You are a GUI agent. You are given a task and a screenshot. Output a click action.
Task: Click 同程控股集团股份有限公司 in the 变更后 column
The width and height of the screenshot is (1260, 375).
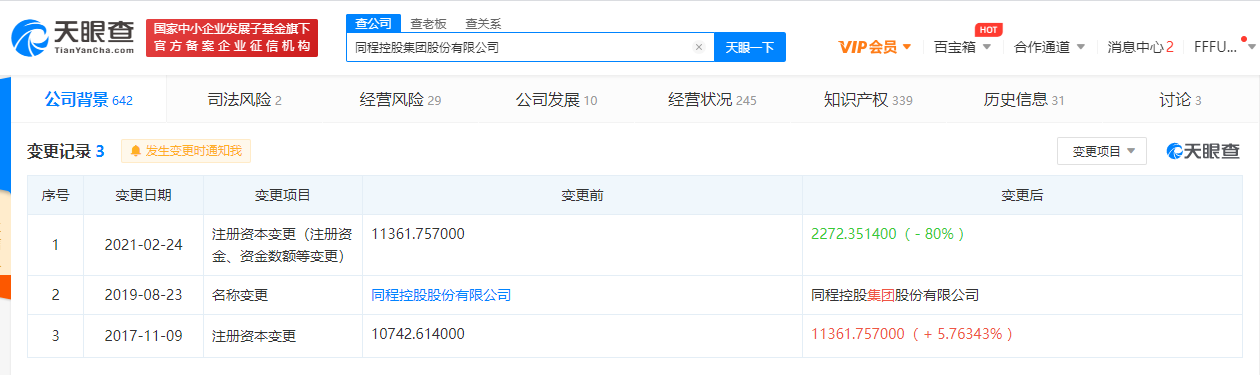click(895, 296)
